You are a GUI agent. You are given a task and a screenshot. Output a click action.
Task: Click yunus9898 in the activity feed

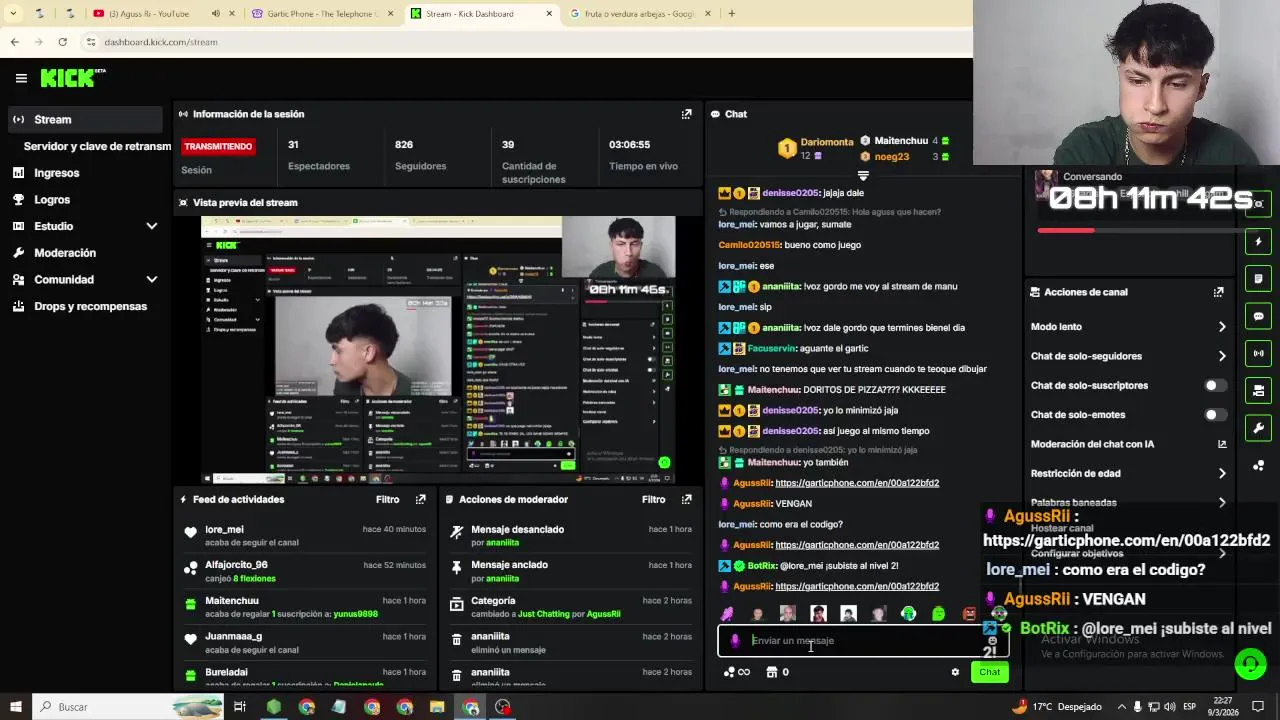(x=355, y=614)
